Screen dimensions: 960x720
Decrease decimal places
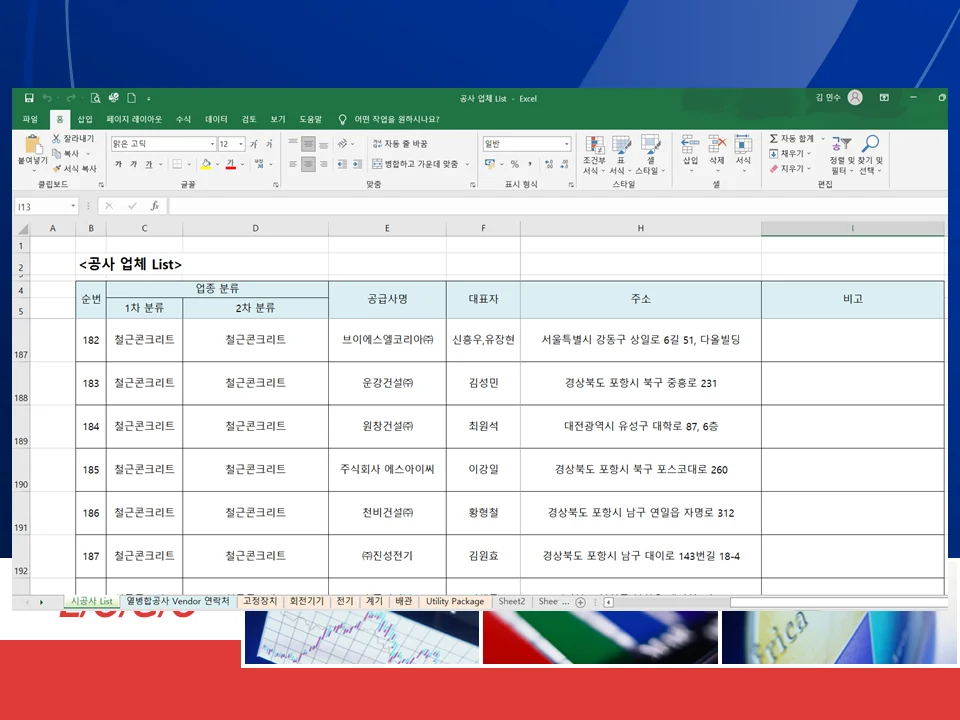pos(564,164)
